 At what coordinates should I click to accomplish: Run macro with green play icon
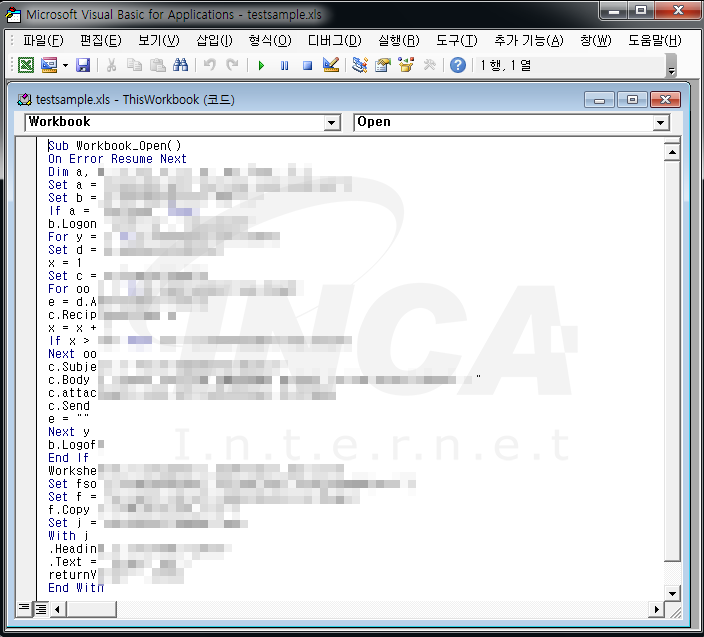pos(261,66)
